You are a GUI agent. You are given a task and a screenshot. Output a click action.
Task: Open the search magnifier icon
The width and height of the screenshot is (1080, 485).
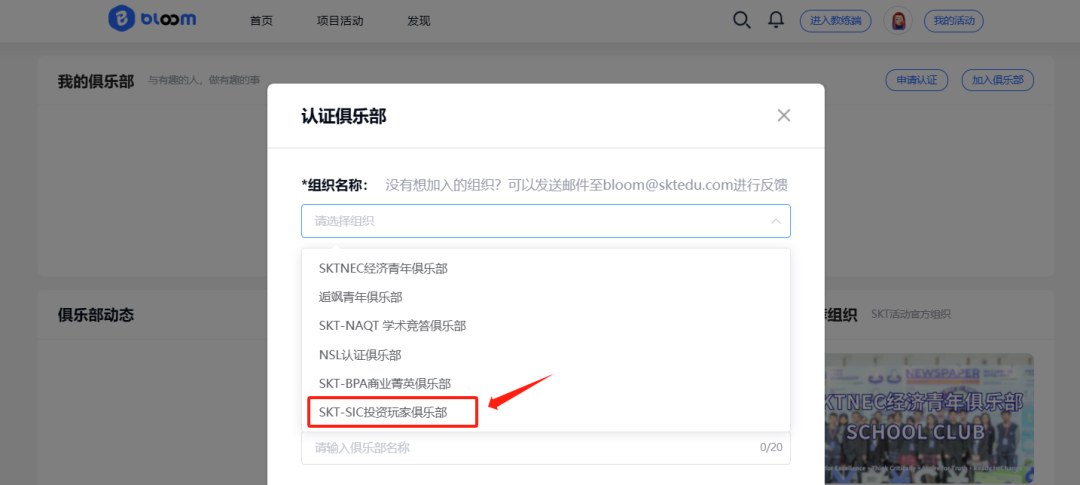[741, 20]
